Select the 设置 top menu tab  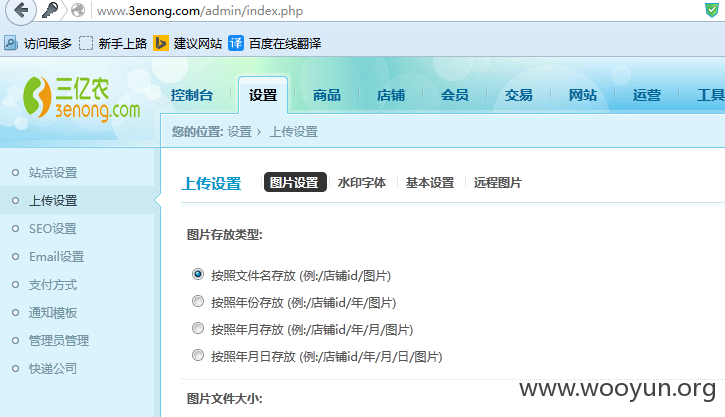(x=263, y=95)
